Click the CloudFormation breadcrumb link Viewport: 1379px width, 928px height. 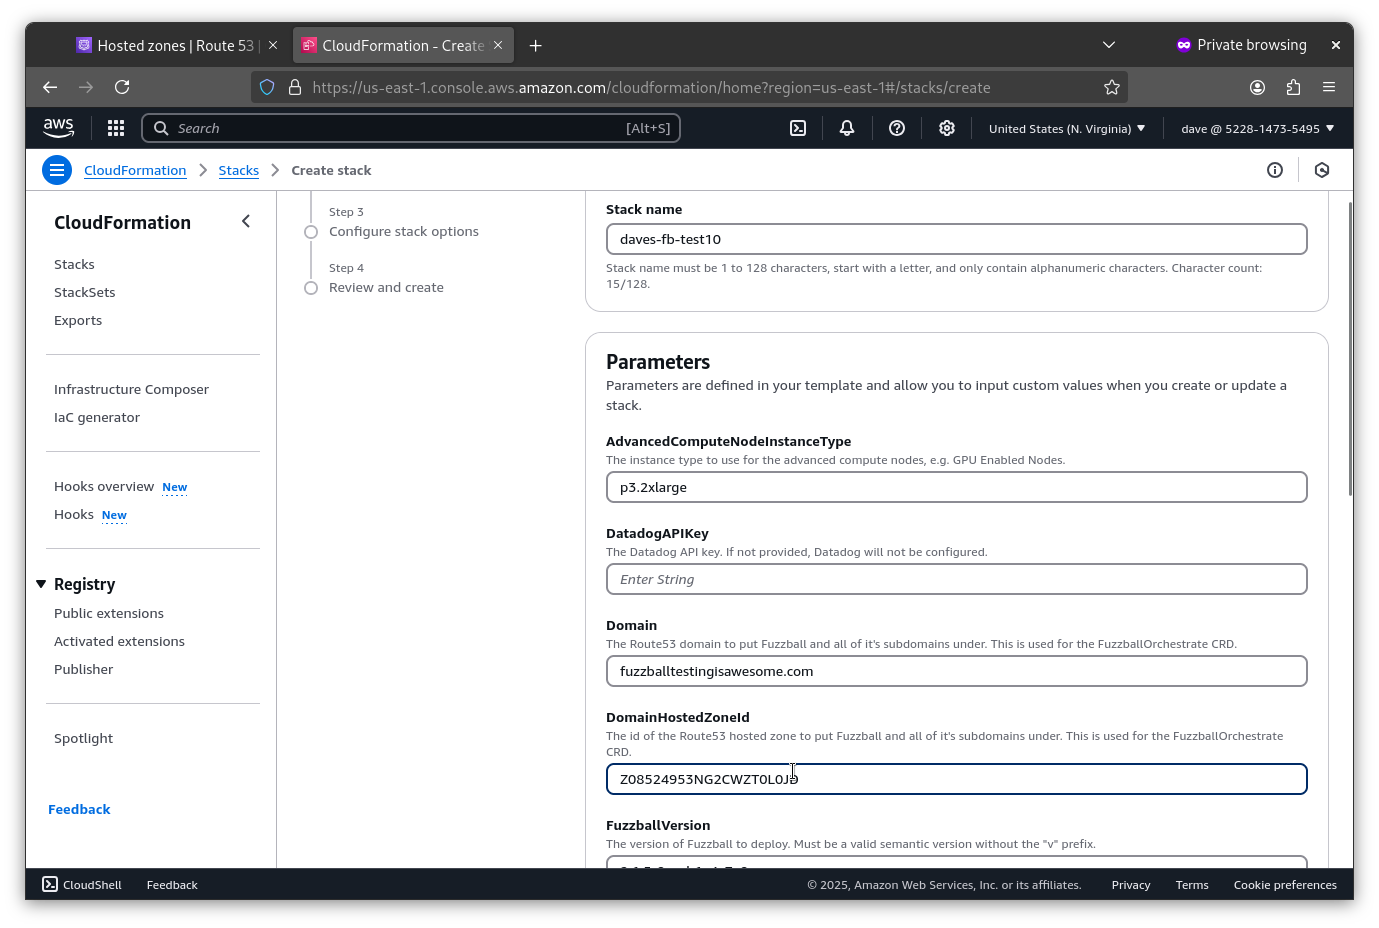pyautogui.click(x=135, y=170)
